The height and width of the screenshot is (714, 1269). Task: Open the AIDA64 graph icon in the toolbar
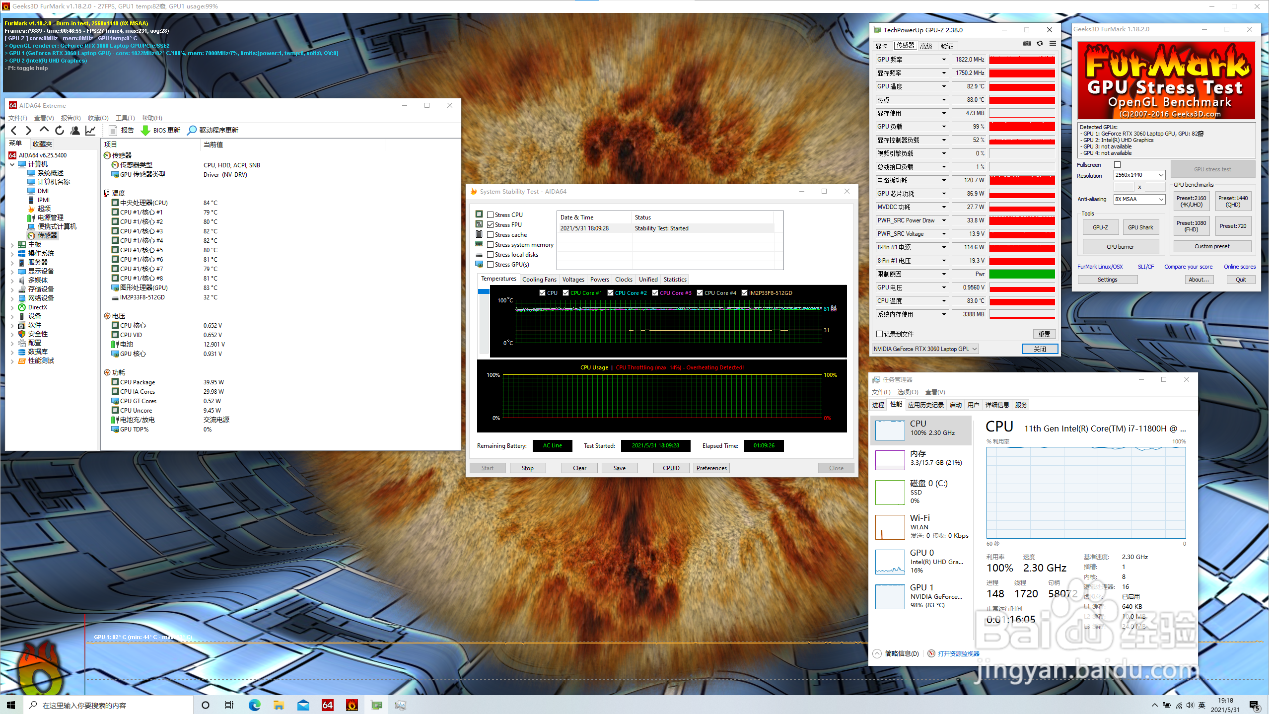90,130
